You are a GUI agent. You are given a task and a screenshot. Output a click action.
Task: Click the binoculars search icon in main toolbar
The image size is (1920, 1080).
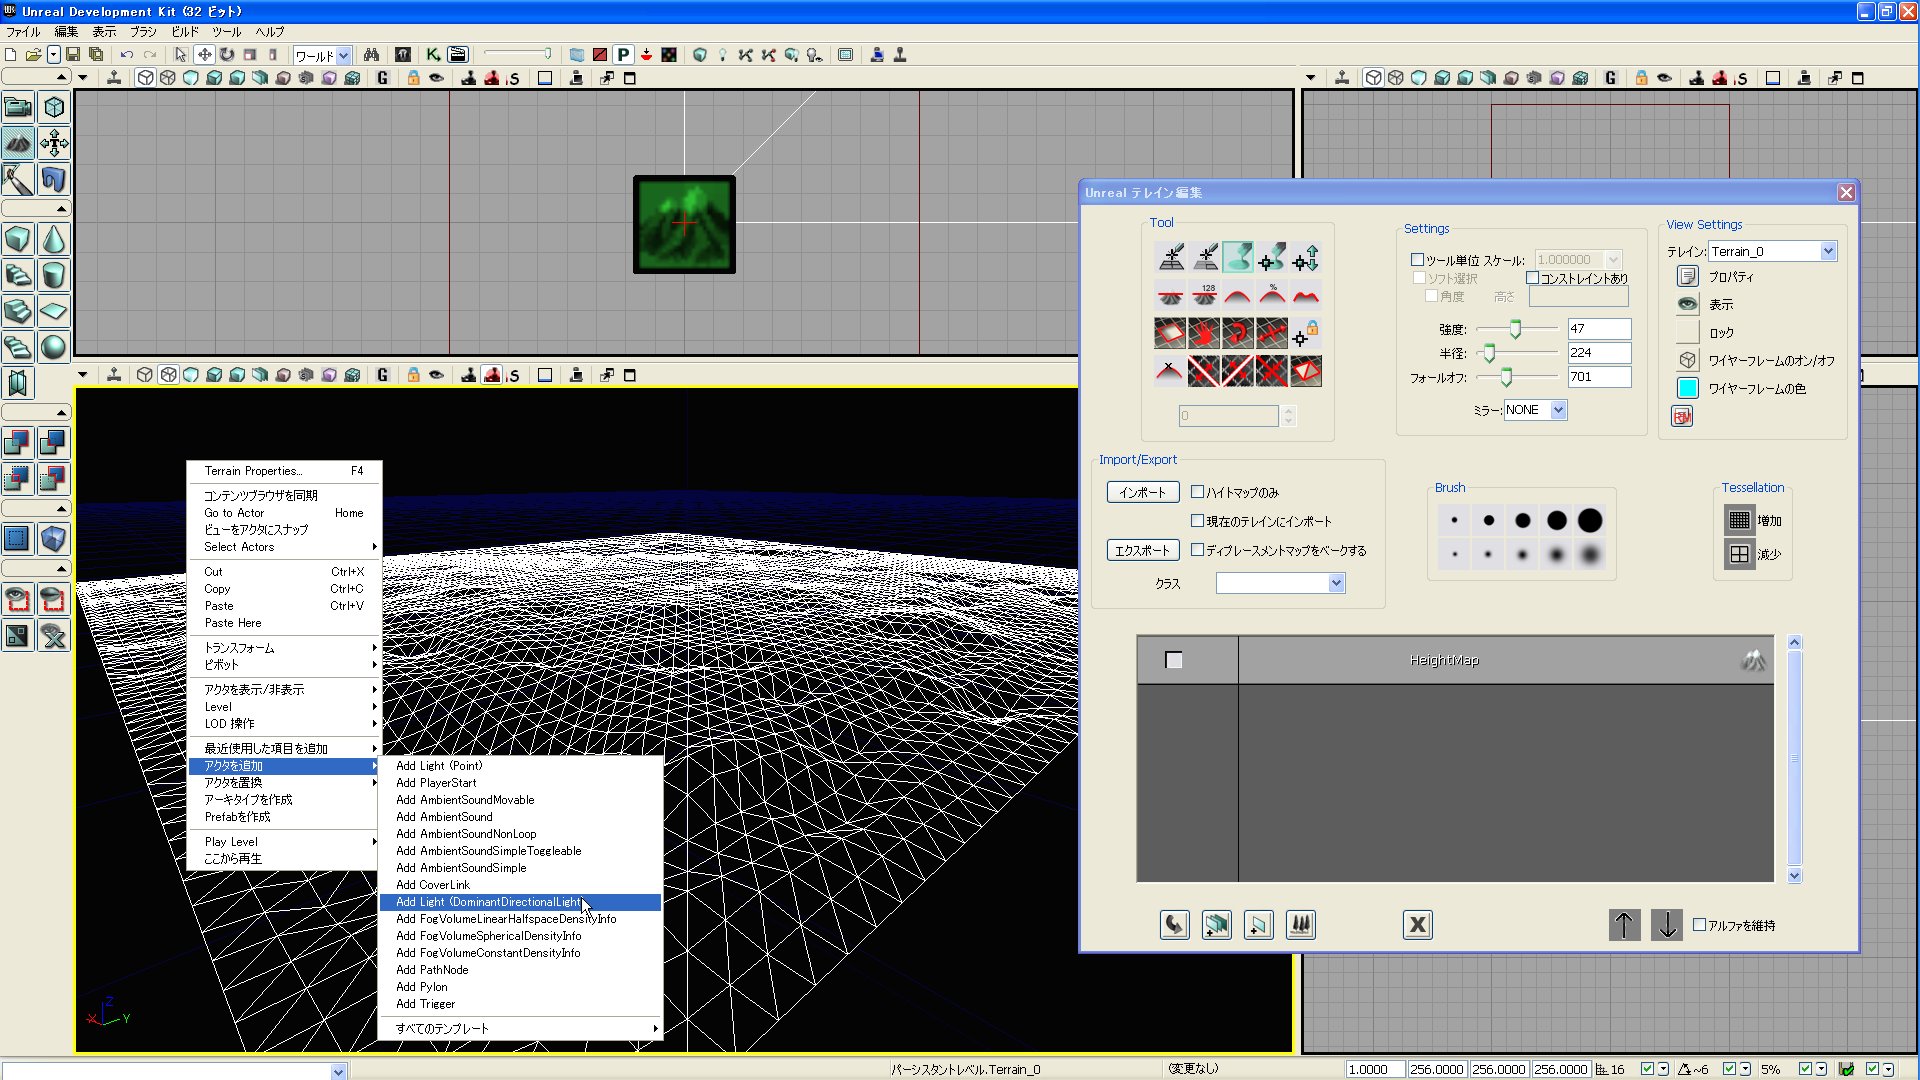tap(371, 55)
